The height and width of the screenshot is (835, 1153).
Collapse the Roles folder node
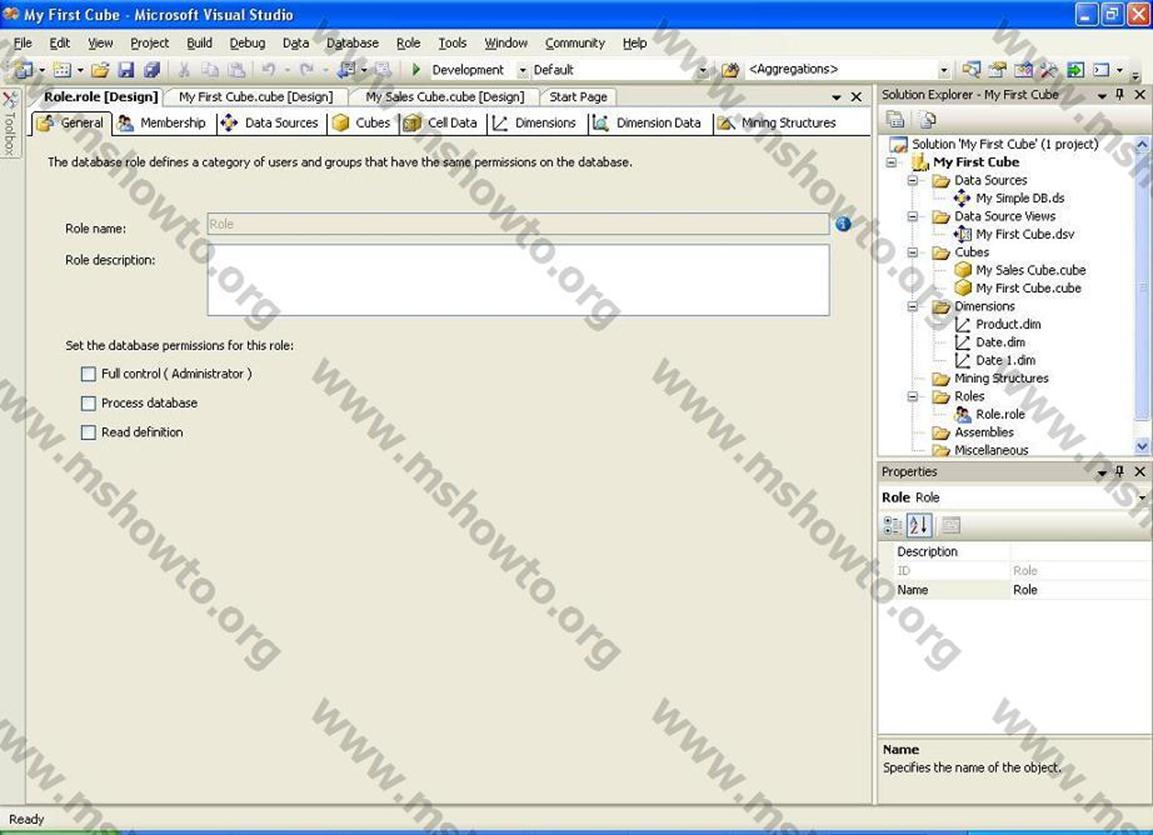(913, 396)
